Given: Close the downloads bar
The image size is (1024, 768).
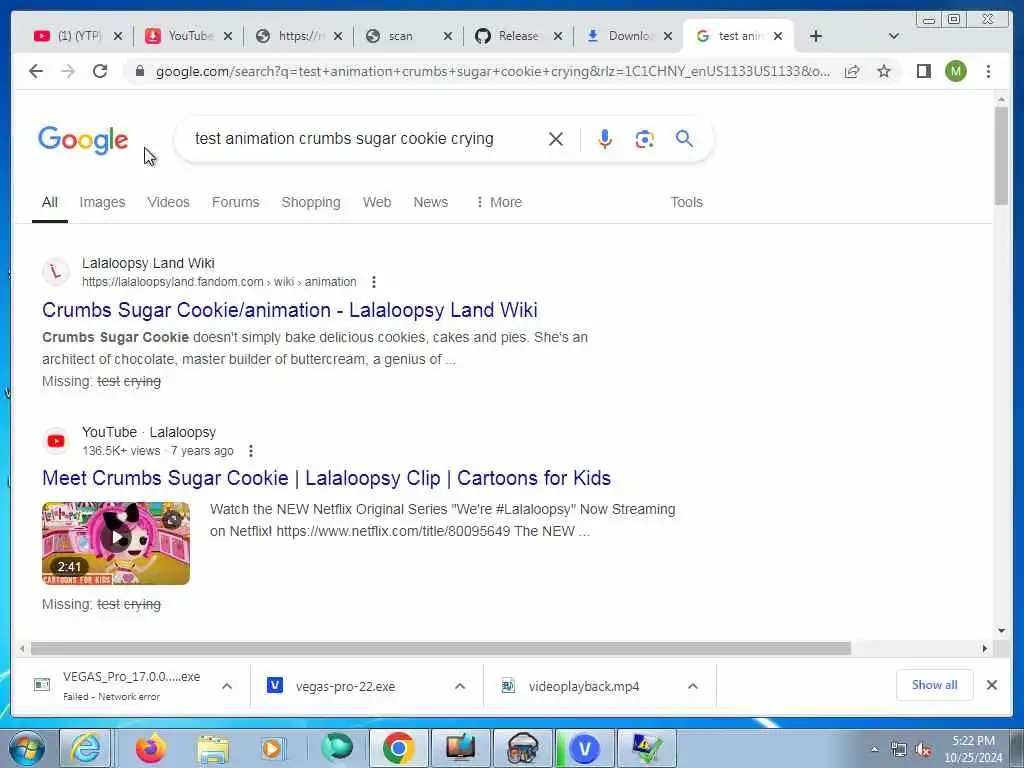Looking at the screenshot, I should (991, 685).
